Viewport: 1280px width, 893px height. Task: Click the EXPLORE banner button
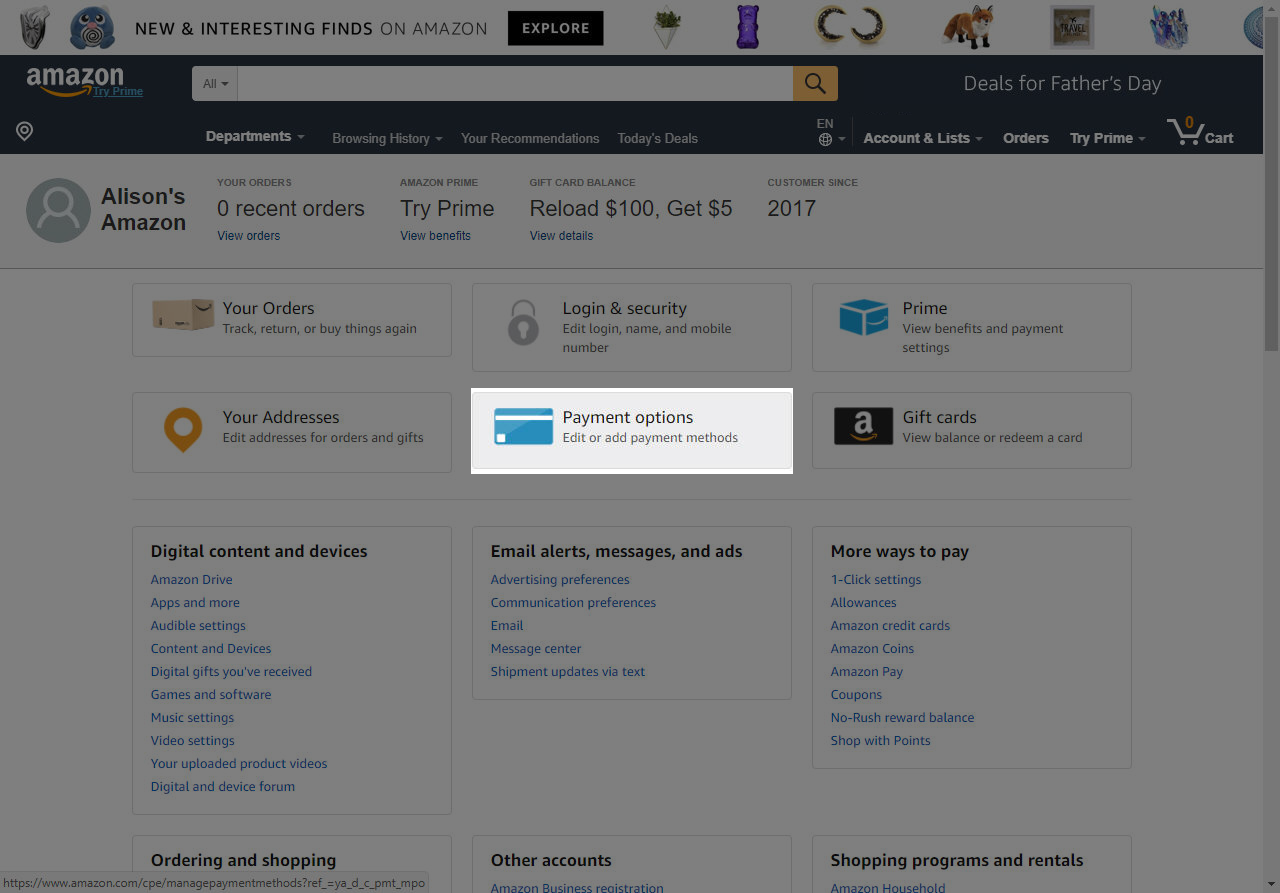pos(555,29)
